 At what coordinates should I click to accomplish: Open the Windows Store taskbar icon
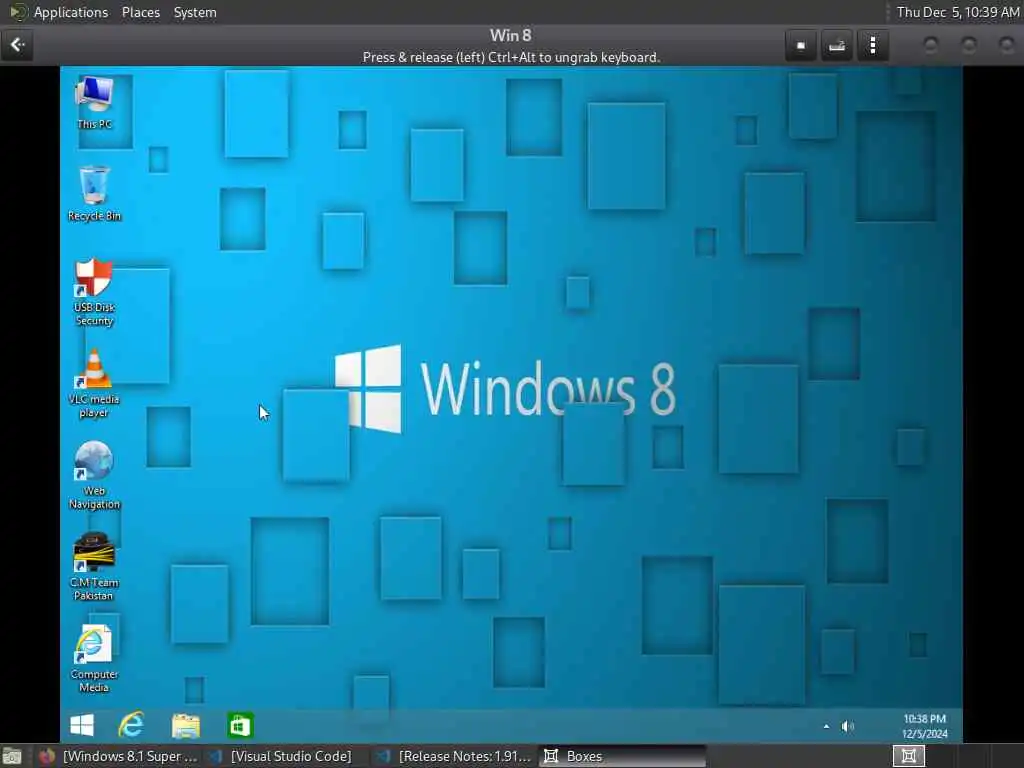240,725
